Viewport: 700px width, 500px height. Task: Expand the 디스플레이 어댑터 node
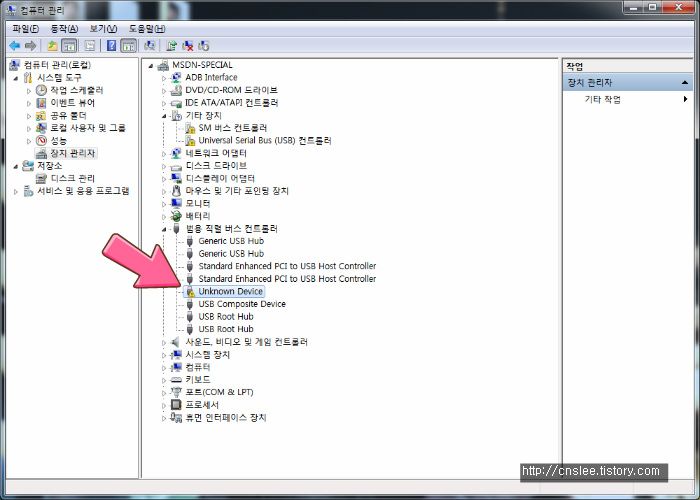pyautogui.click(x=164, y=179)
